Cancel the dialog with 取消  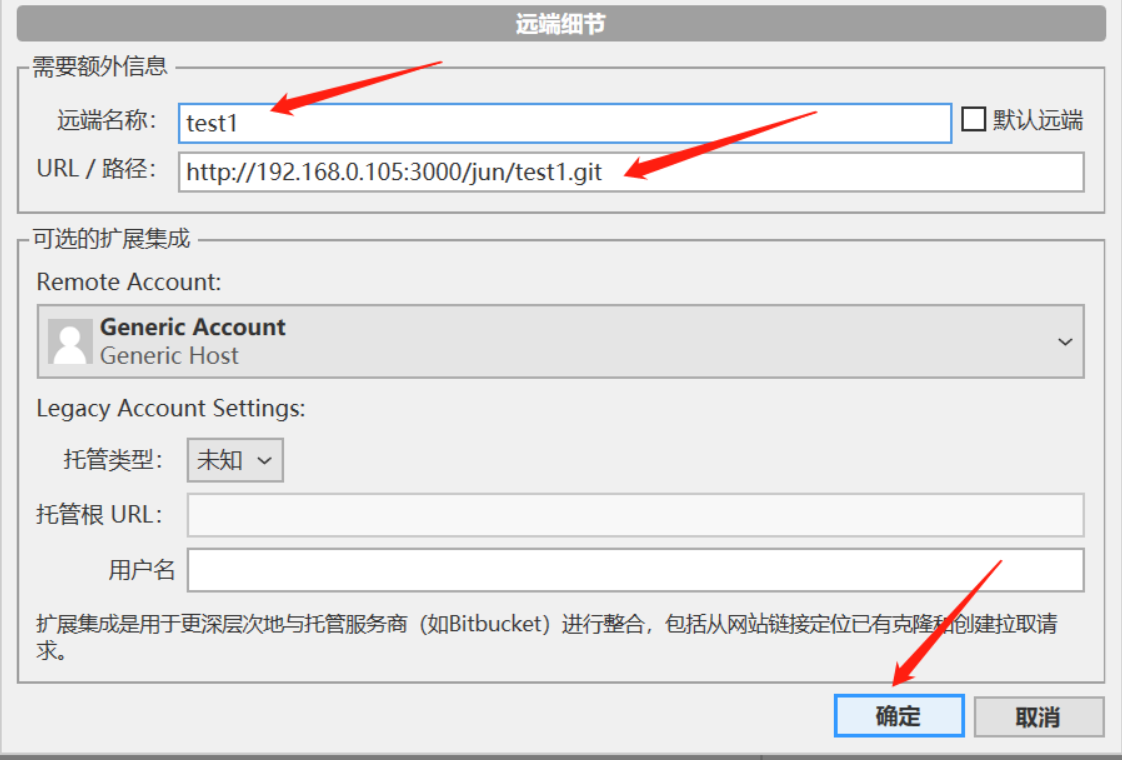point(1038,717)
